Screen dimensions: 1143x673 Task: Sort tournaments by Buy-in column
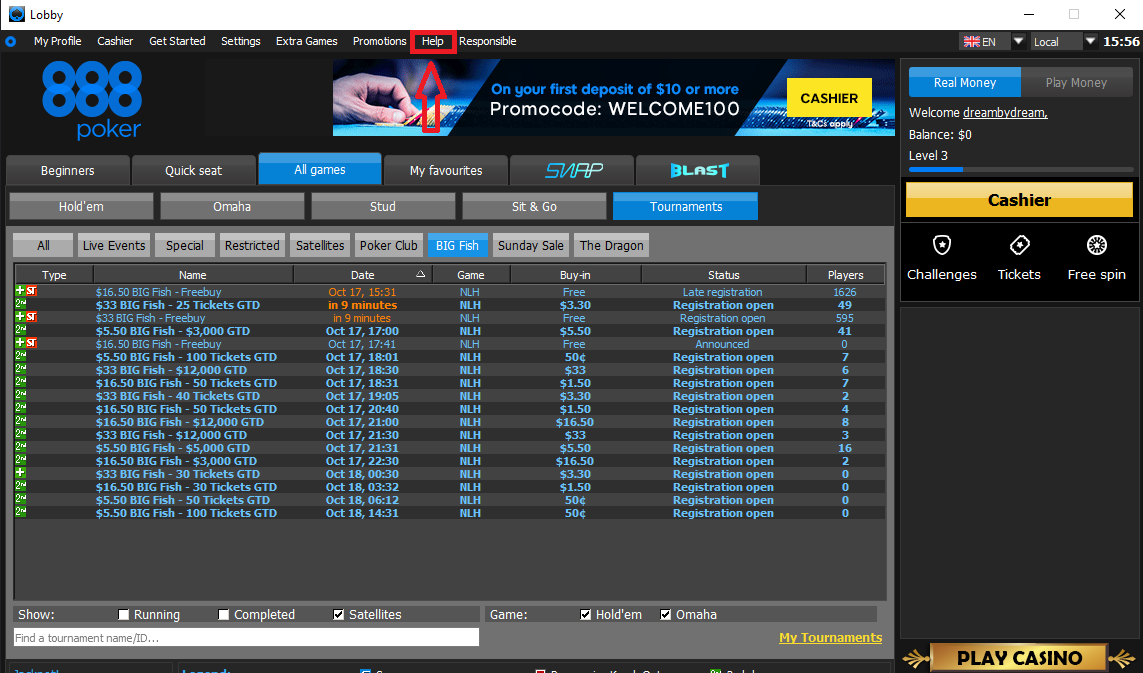[x=575, y=275]
